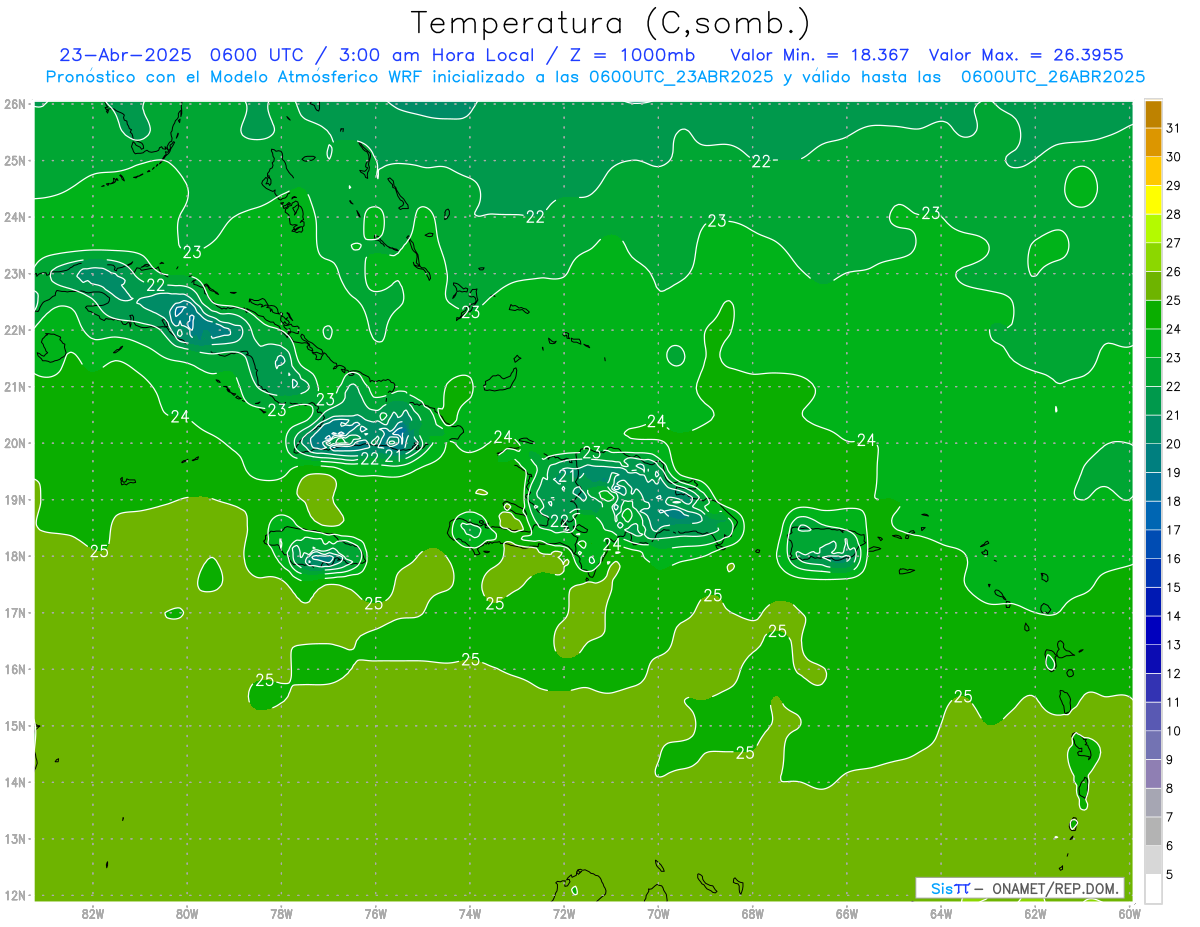Click the '62W' longitude axis label
This screenshot has height=927, width=1200.
(x=1035, y=913)
